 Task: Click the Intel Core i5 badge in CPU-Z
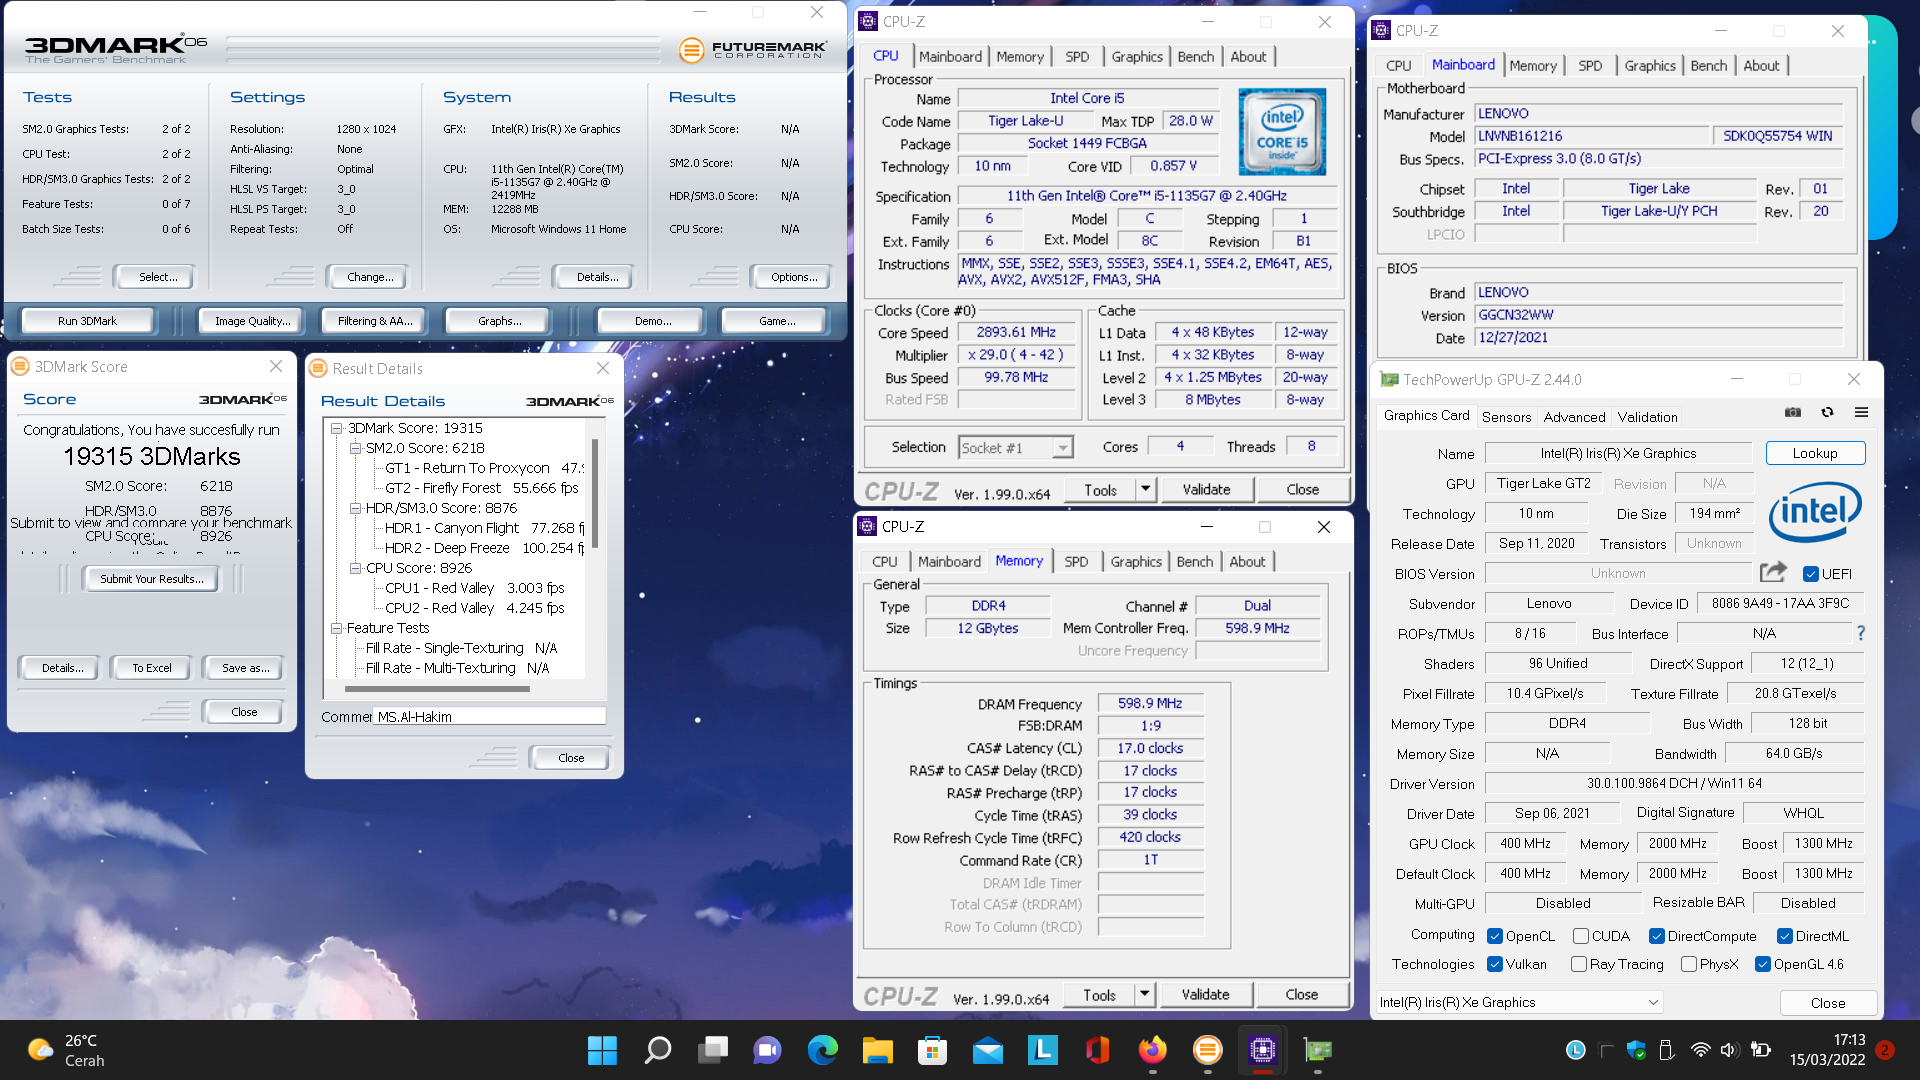[x=1282, y=132]
